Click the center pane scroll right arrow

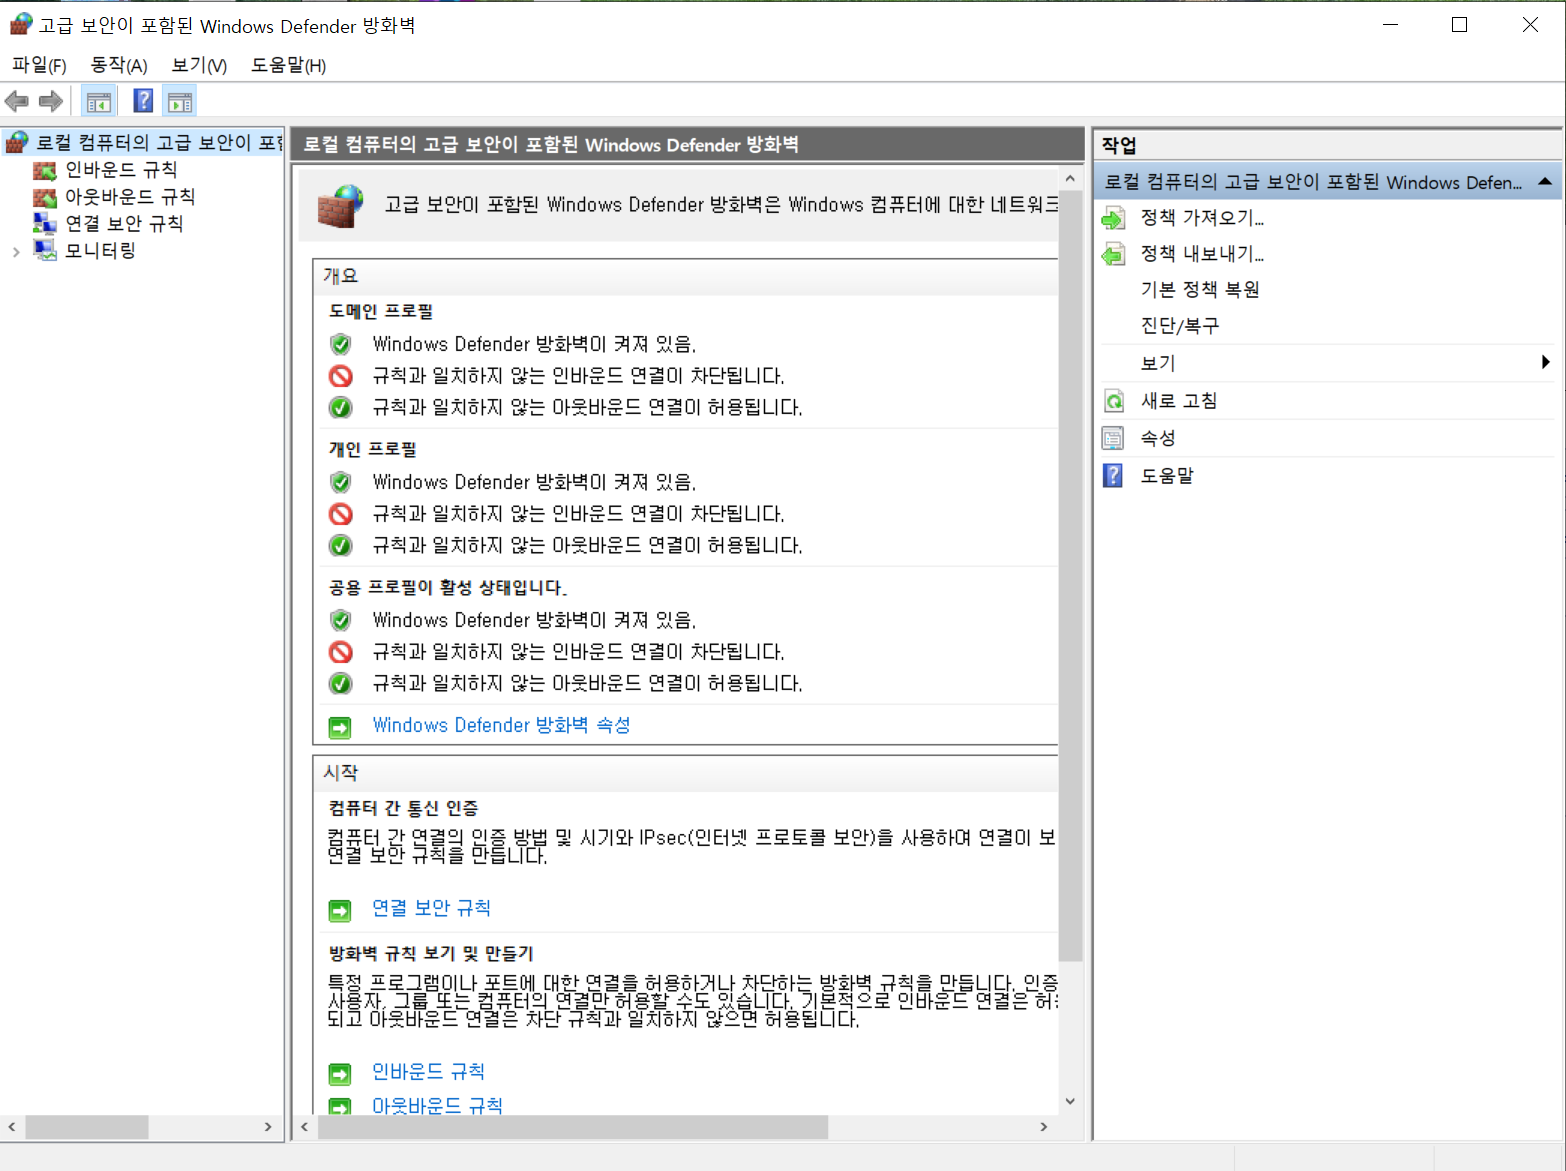(x=1044, y=1127)
